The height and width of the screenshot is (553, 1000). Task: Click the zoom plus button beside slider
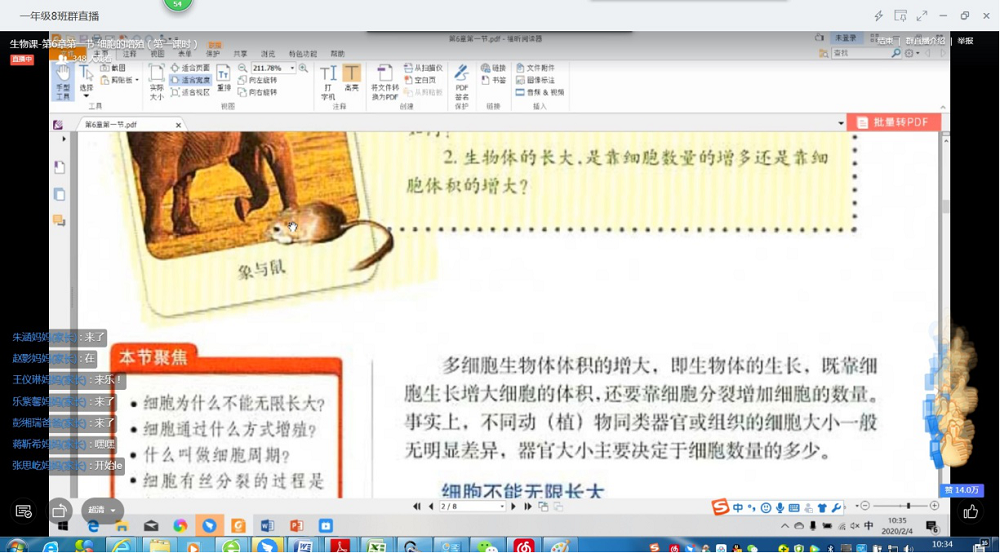pyautogui.click(x=934, y=506)
